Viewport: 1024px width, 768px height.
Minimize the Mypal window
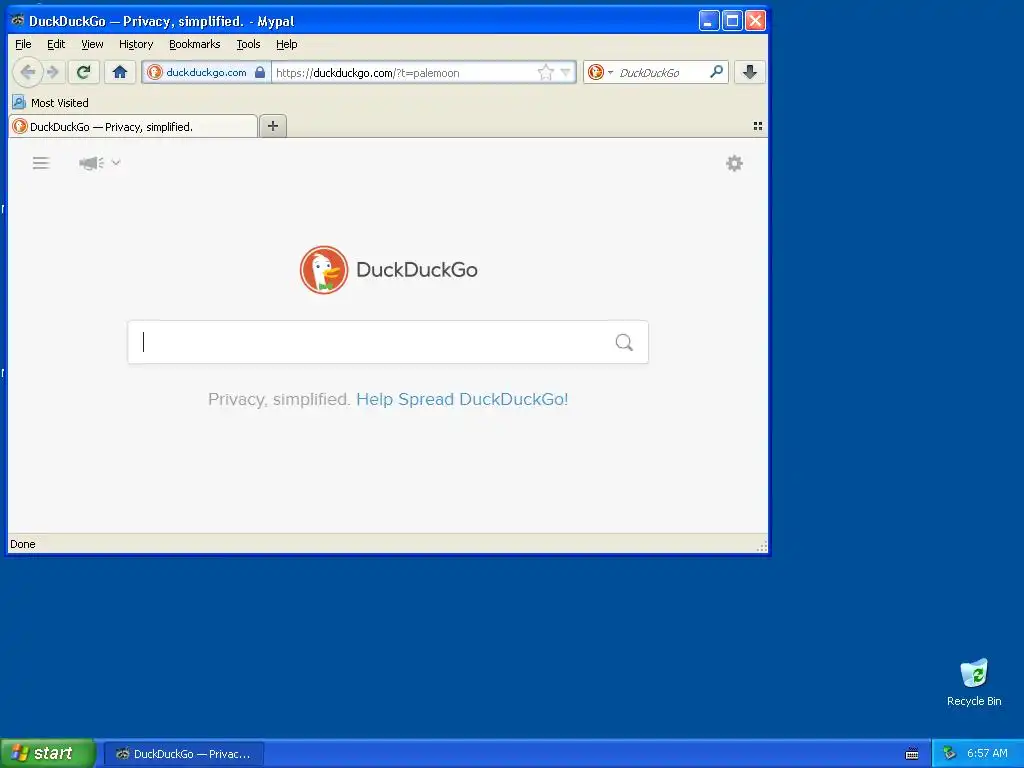pos(709,20)
